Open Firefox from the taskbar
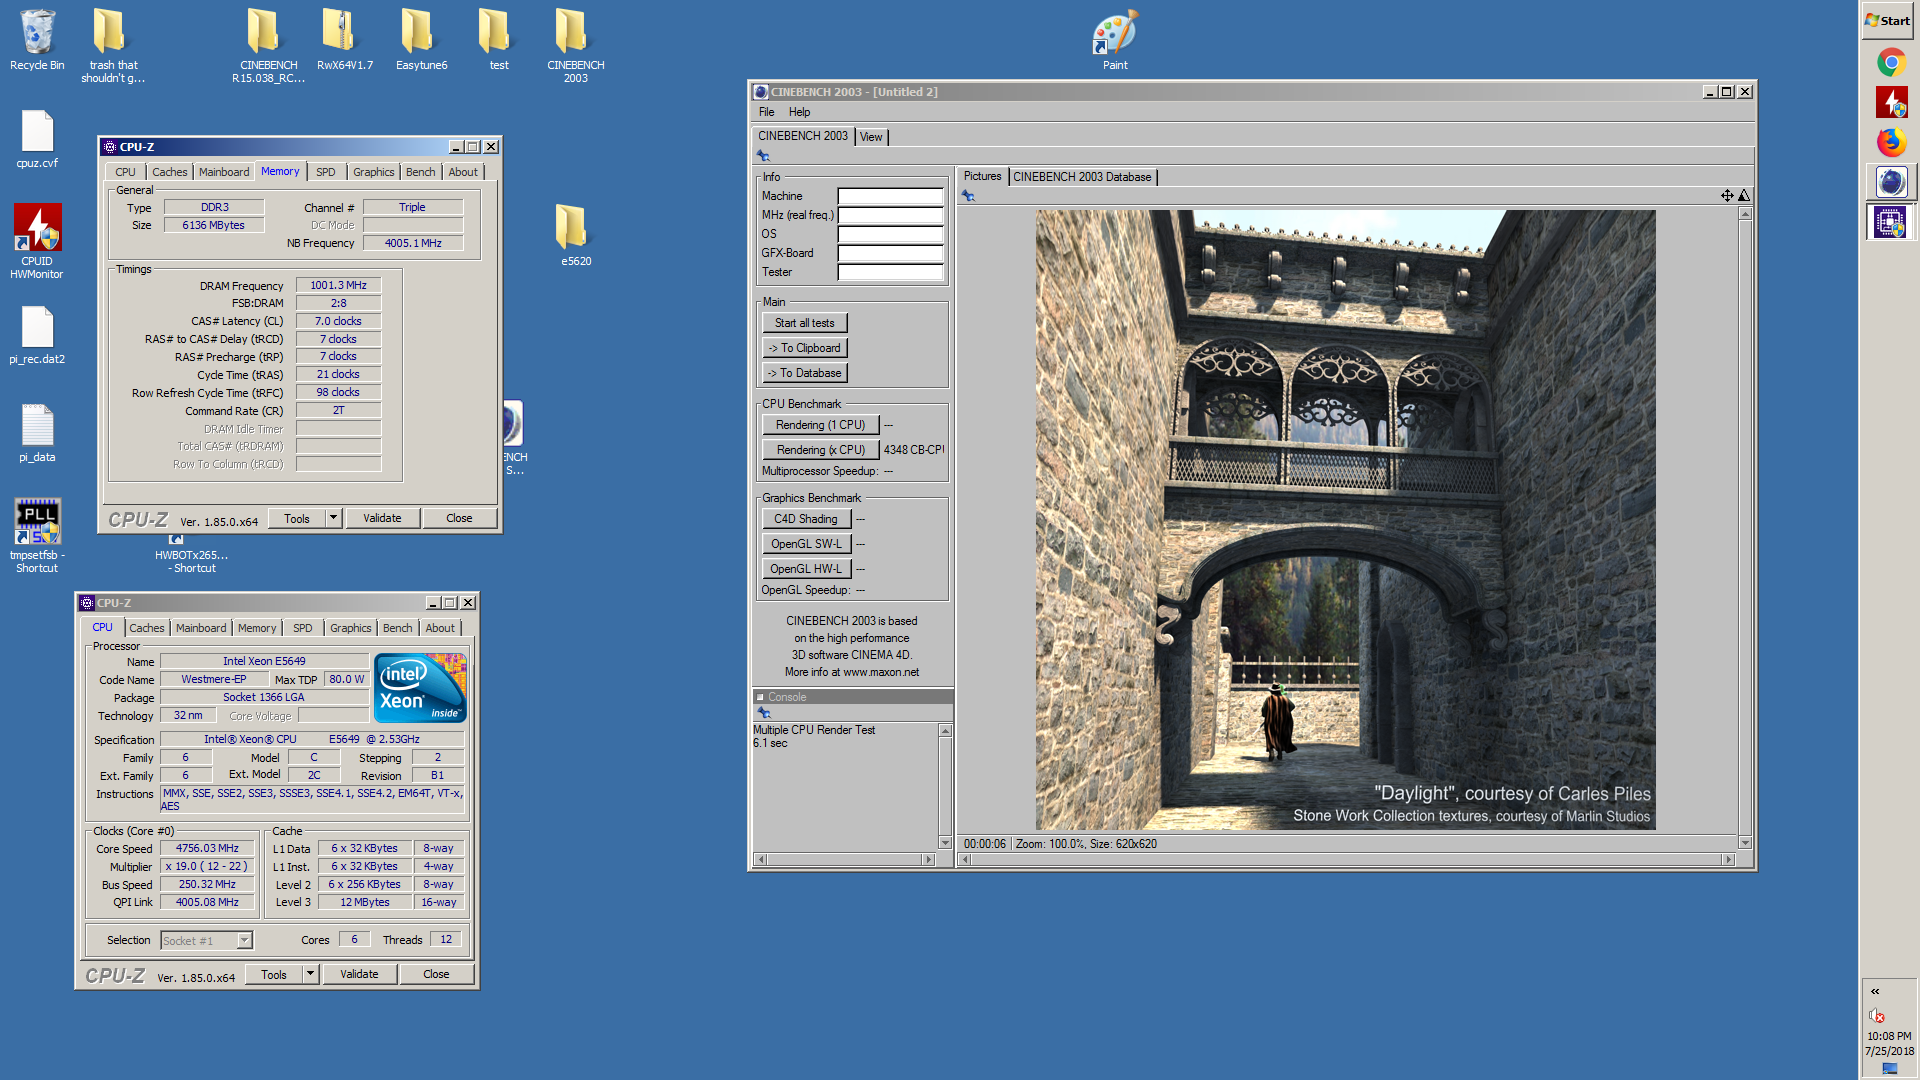Image resolution: width=1920 pixels, height=1080 pixels. click(x=1890, y=142)
